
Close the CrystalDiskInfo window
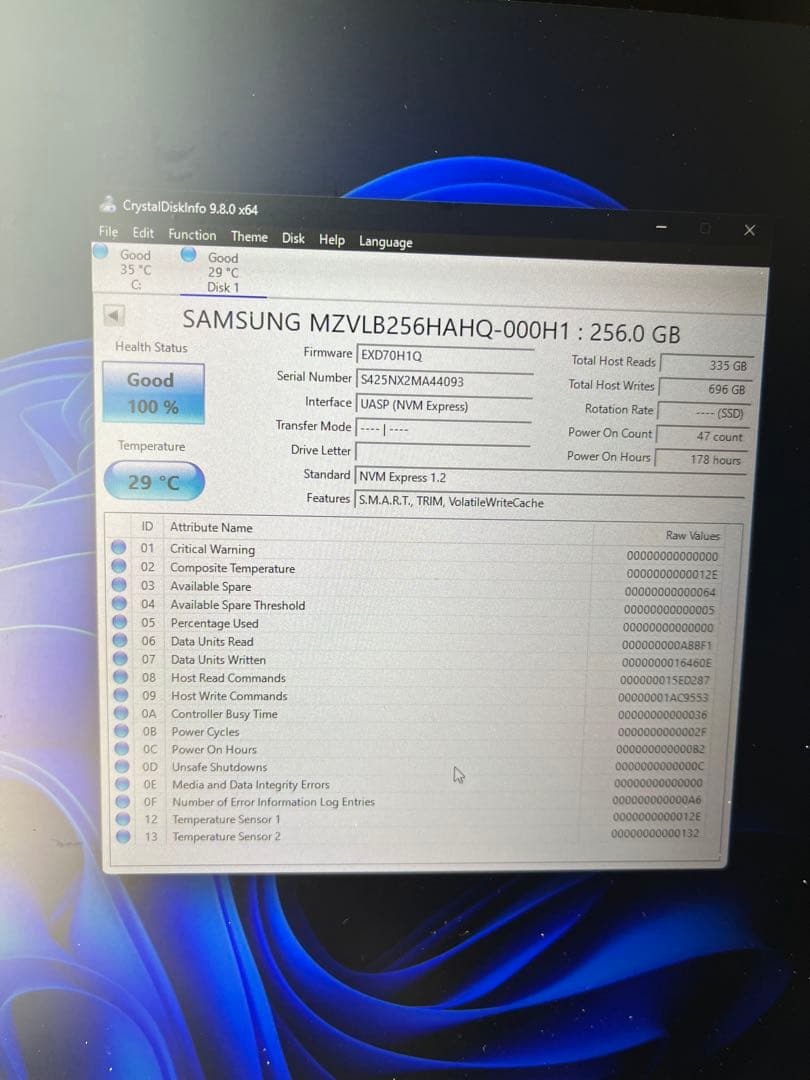pyautogui.click(x=749, y=230)
